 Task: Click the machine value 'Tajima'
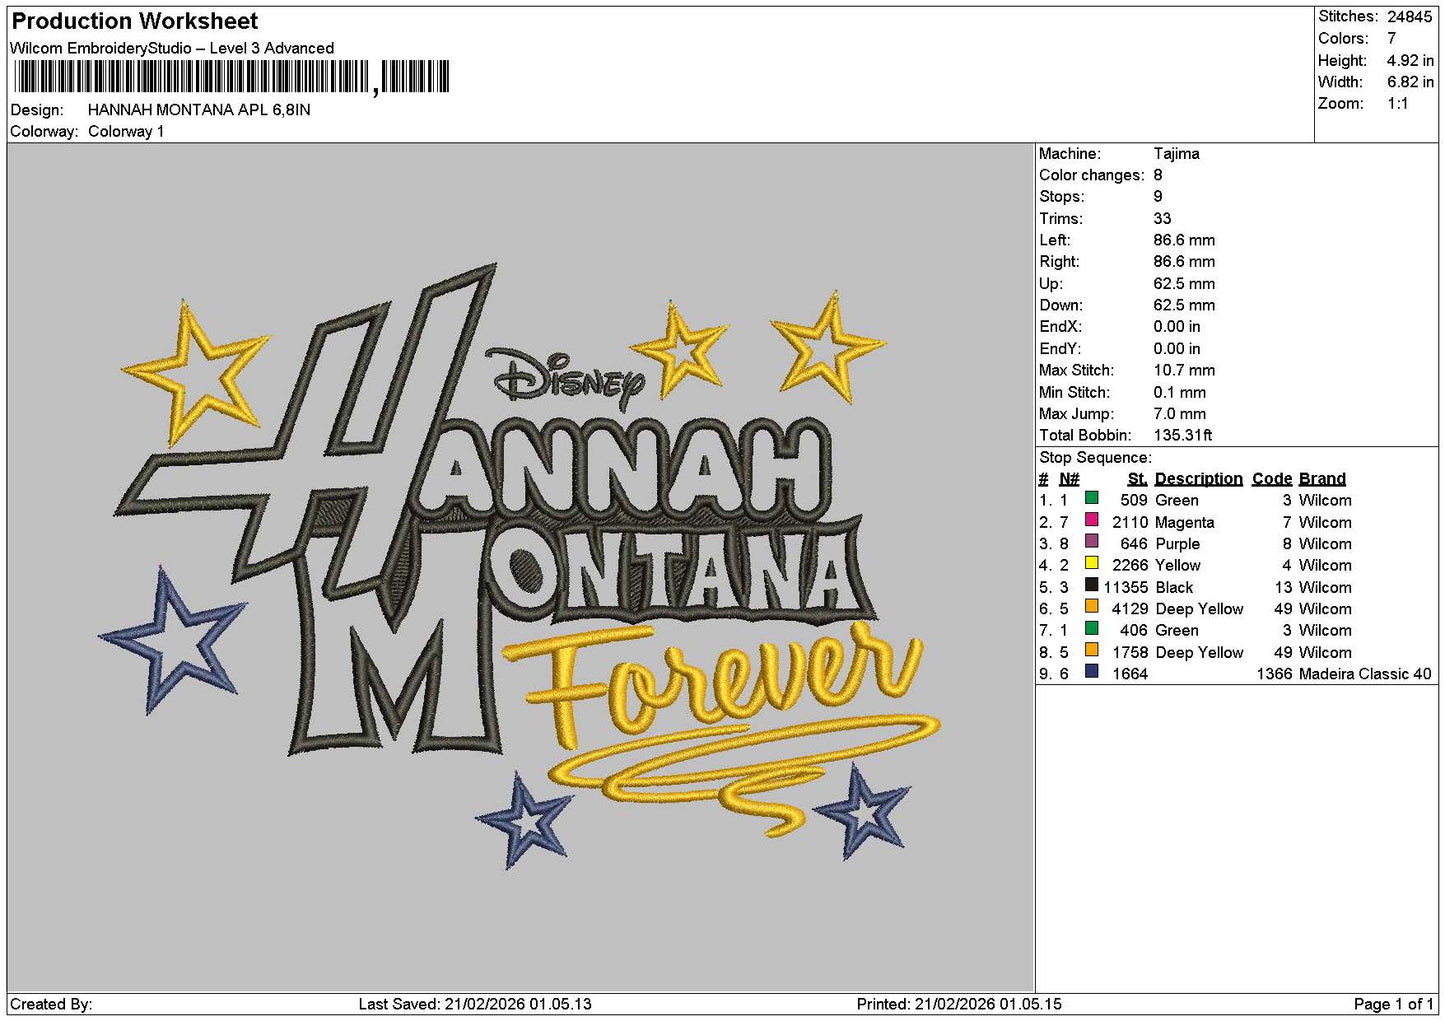point(1177,154)
